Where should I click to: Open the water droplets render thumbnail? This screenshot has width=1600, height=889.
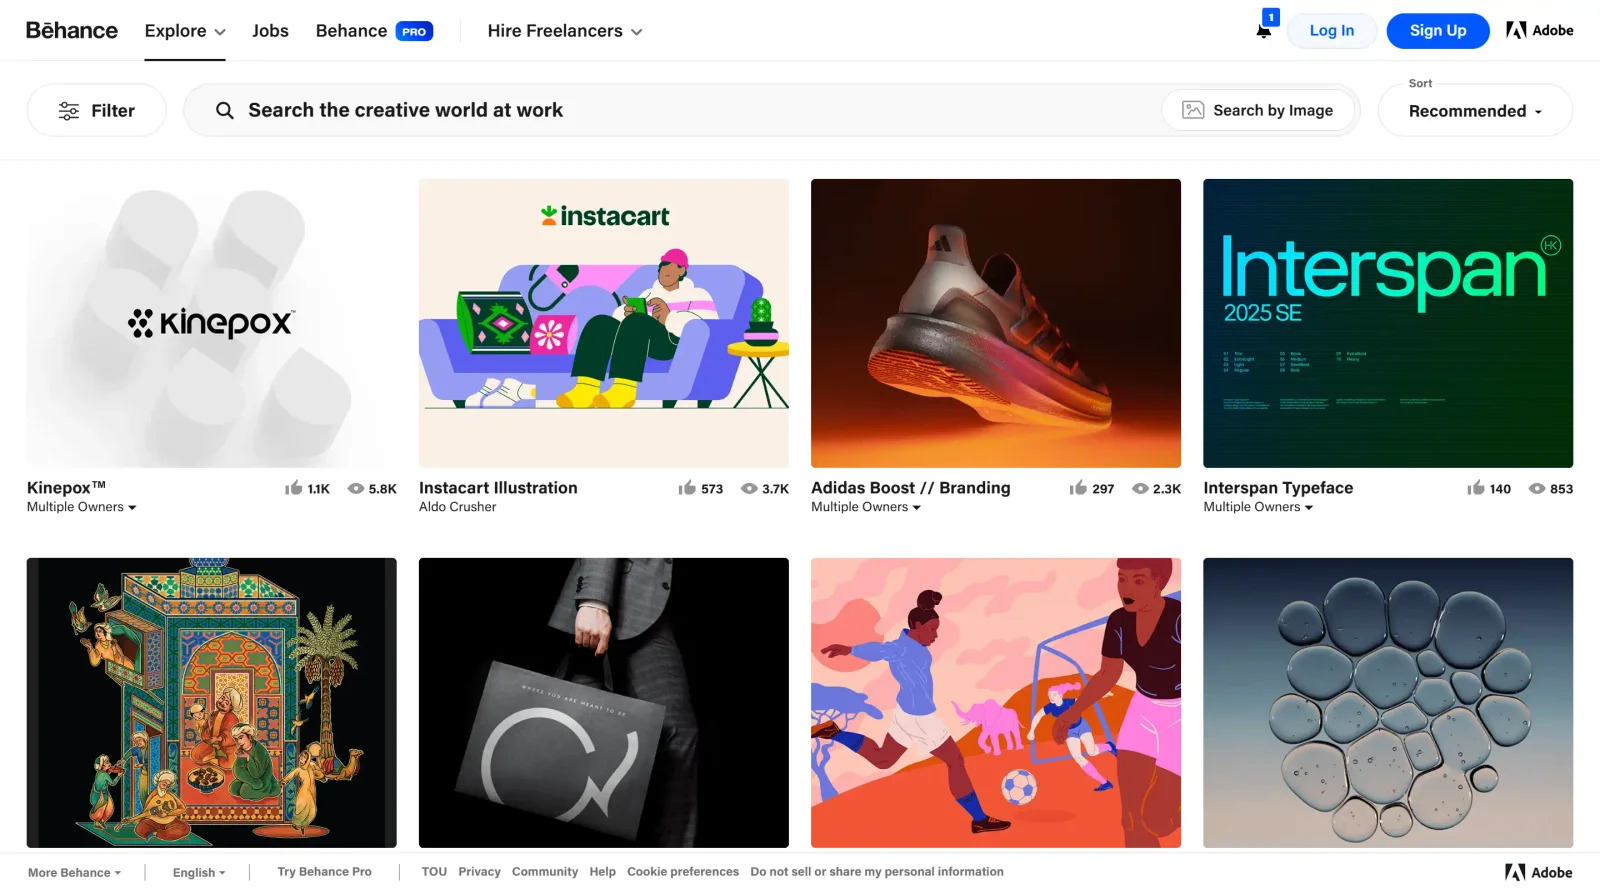click(1388, 703)
